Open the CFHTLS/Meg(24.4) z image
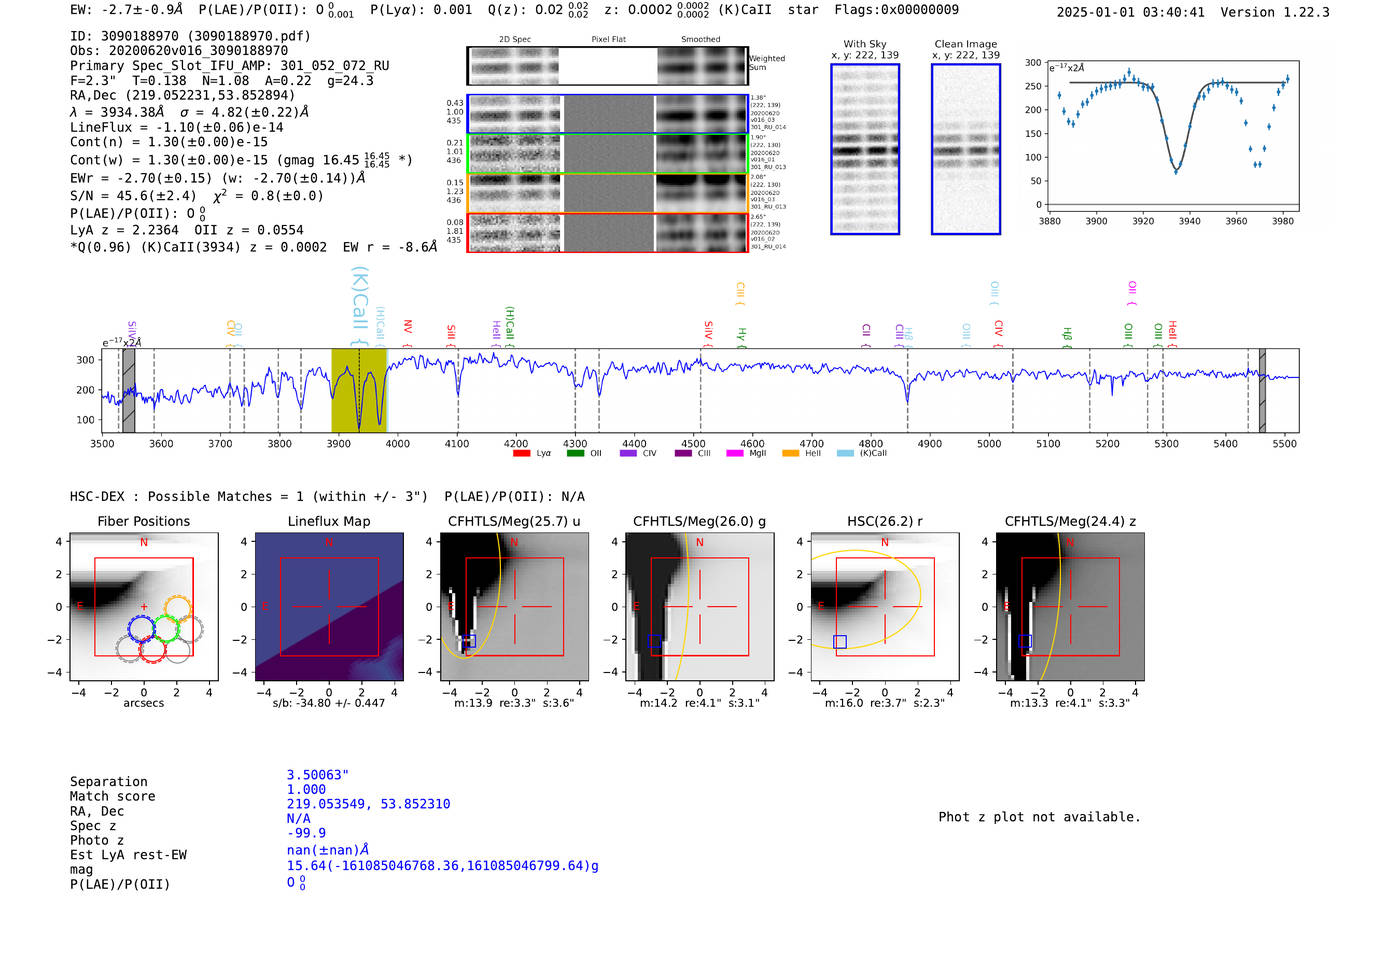Image resolution: width=1400 pixels, height=953 pixels. click(x=1070, y=607)
